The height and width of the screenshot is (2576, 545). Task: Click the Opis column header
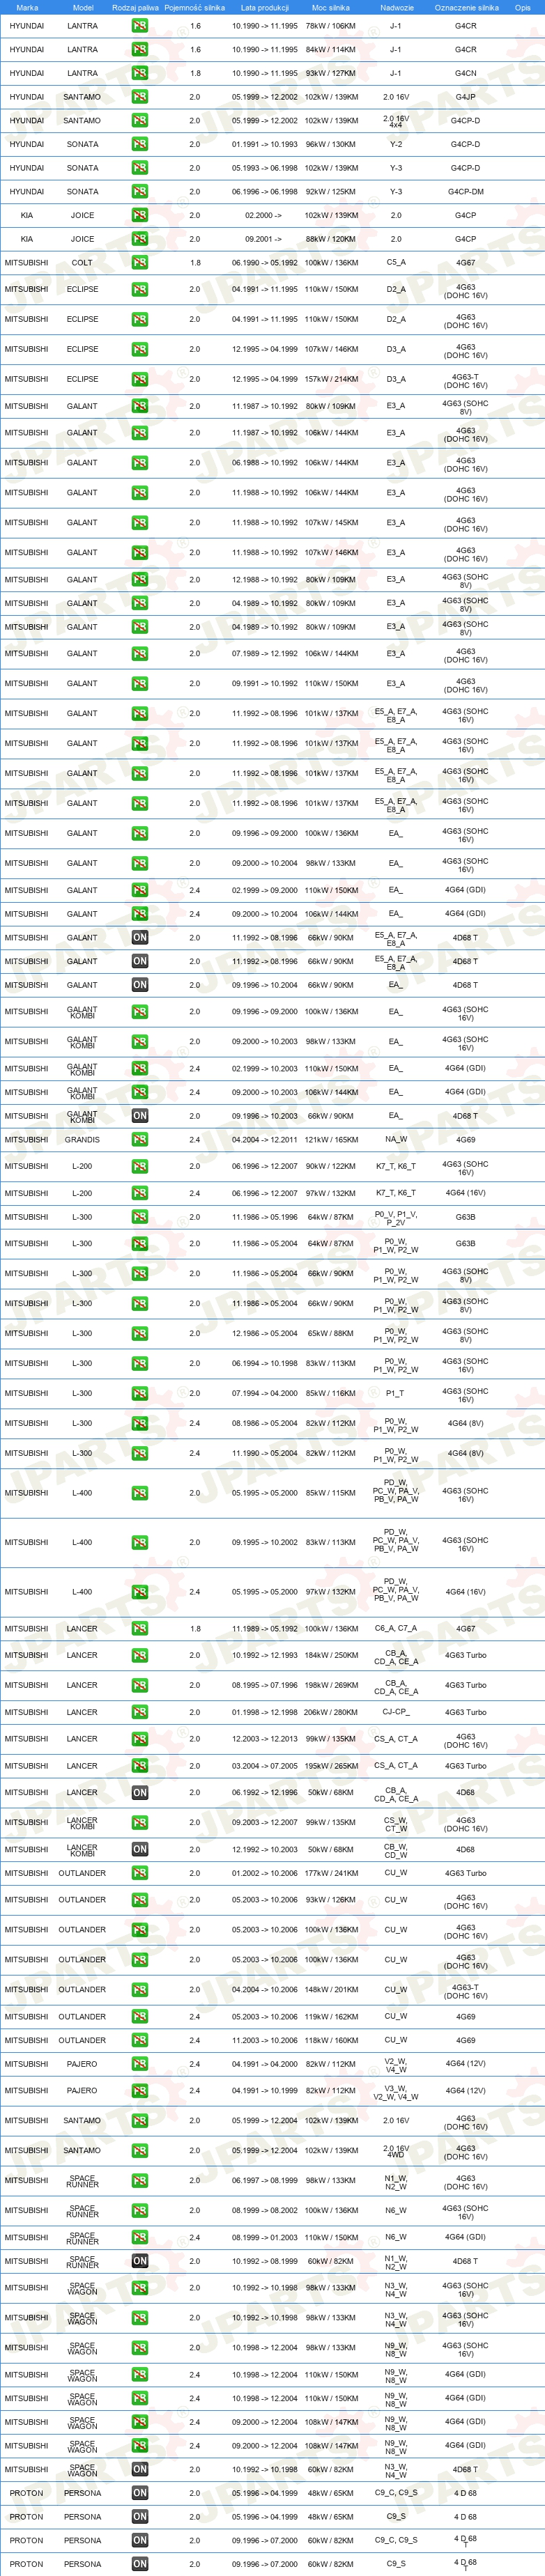click(523, 7)
